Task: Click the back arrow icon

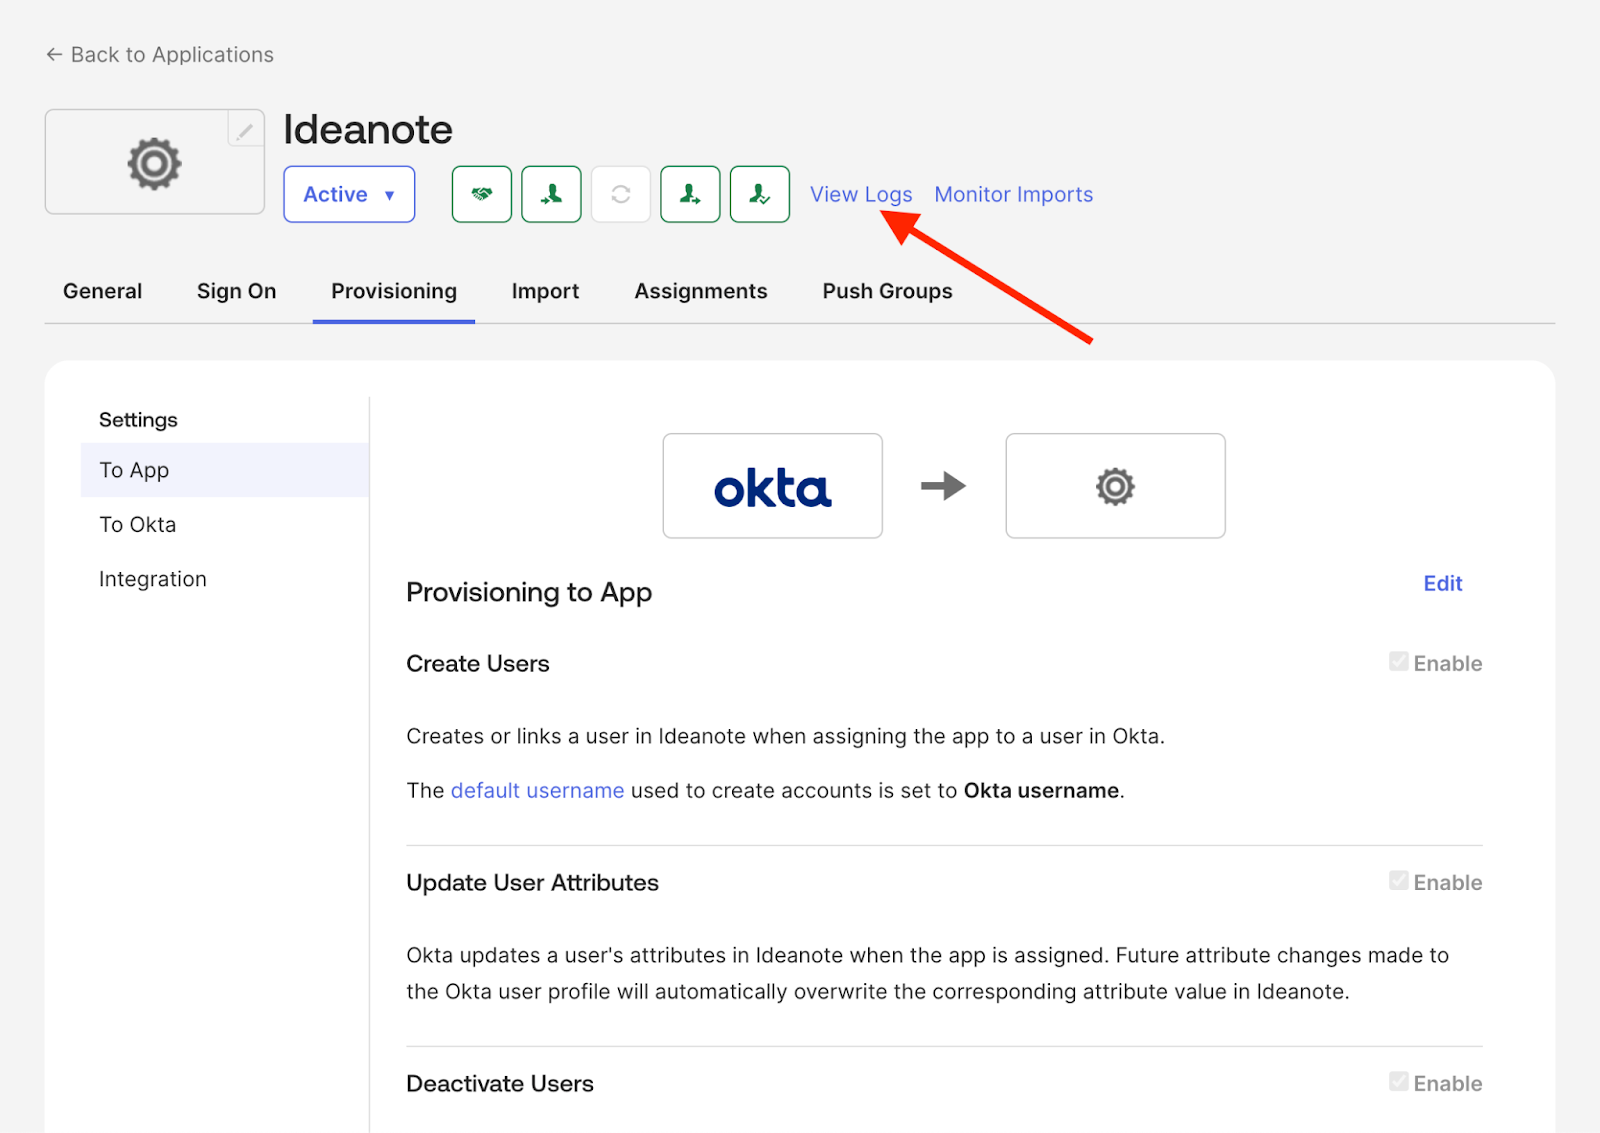Action: click(54, 54)
